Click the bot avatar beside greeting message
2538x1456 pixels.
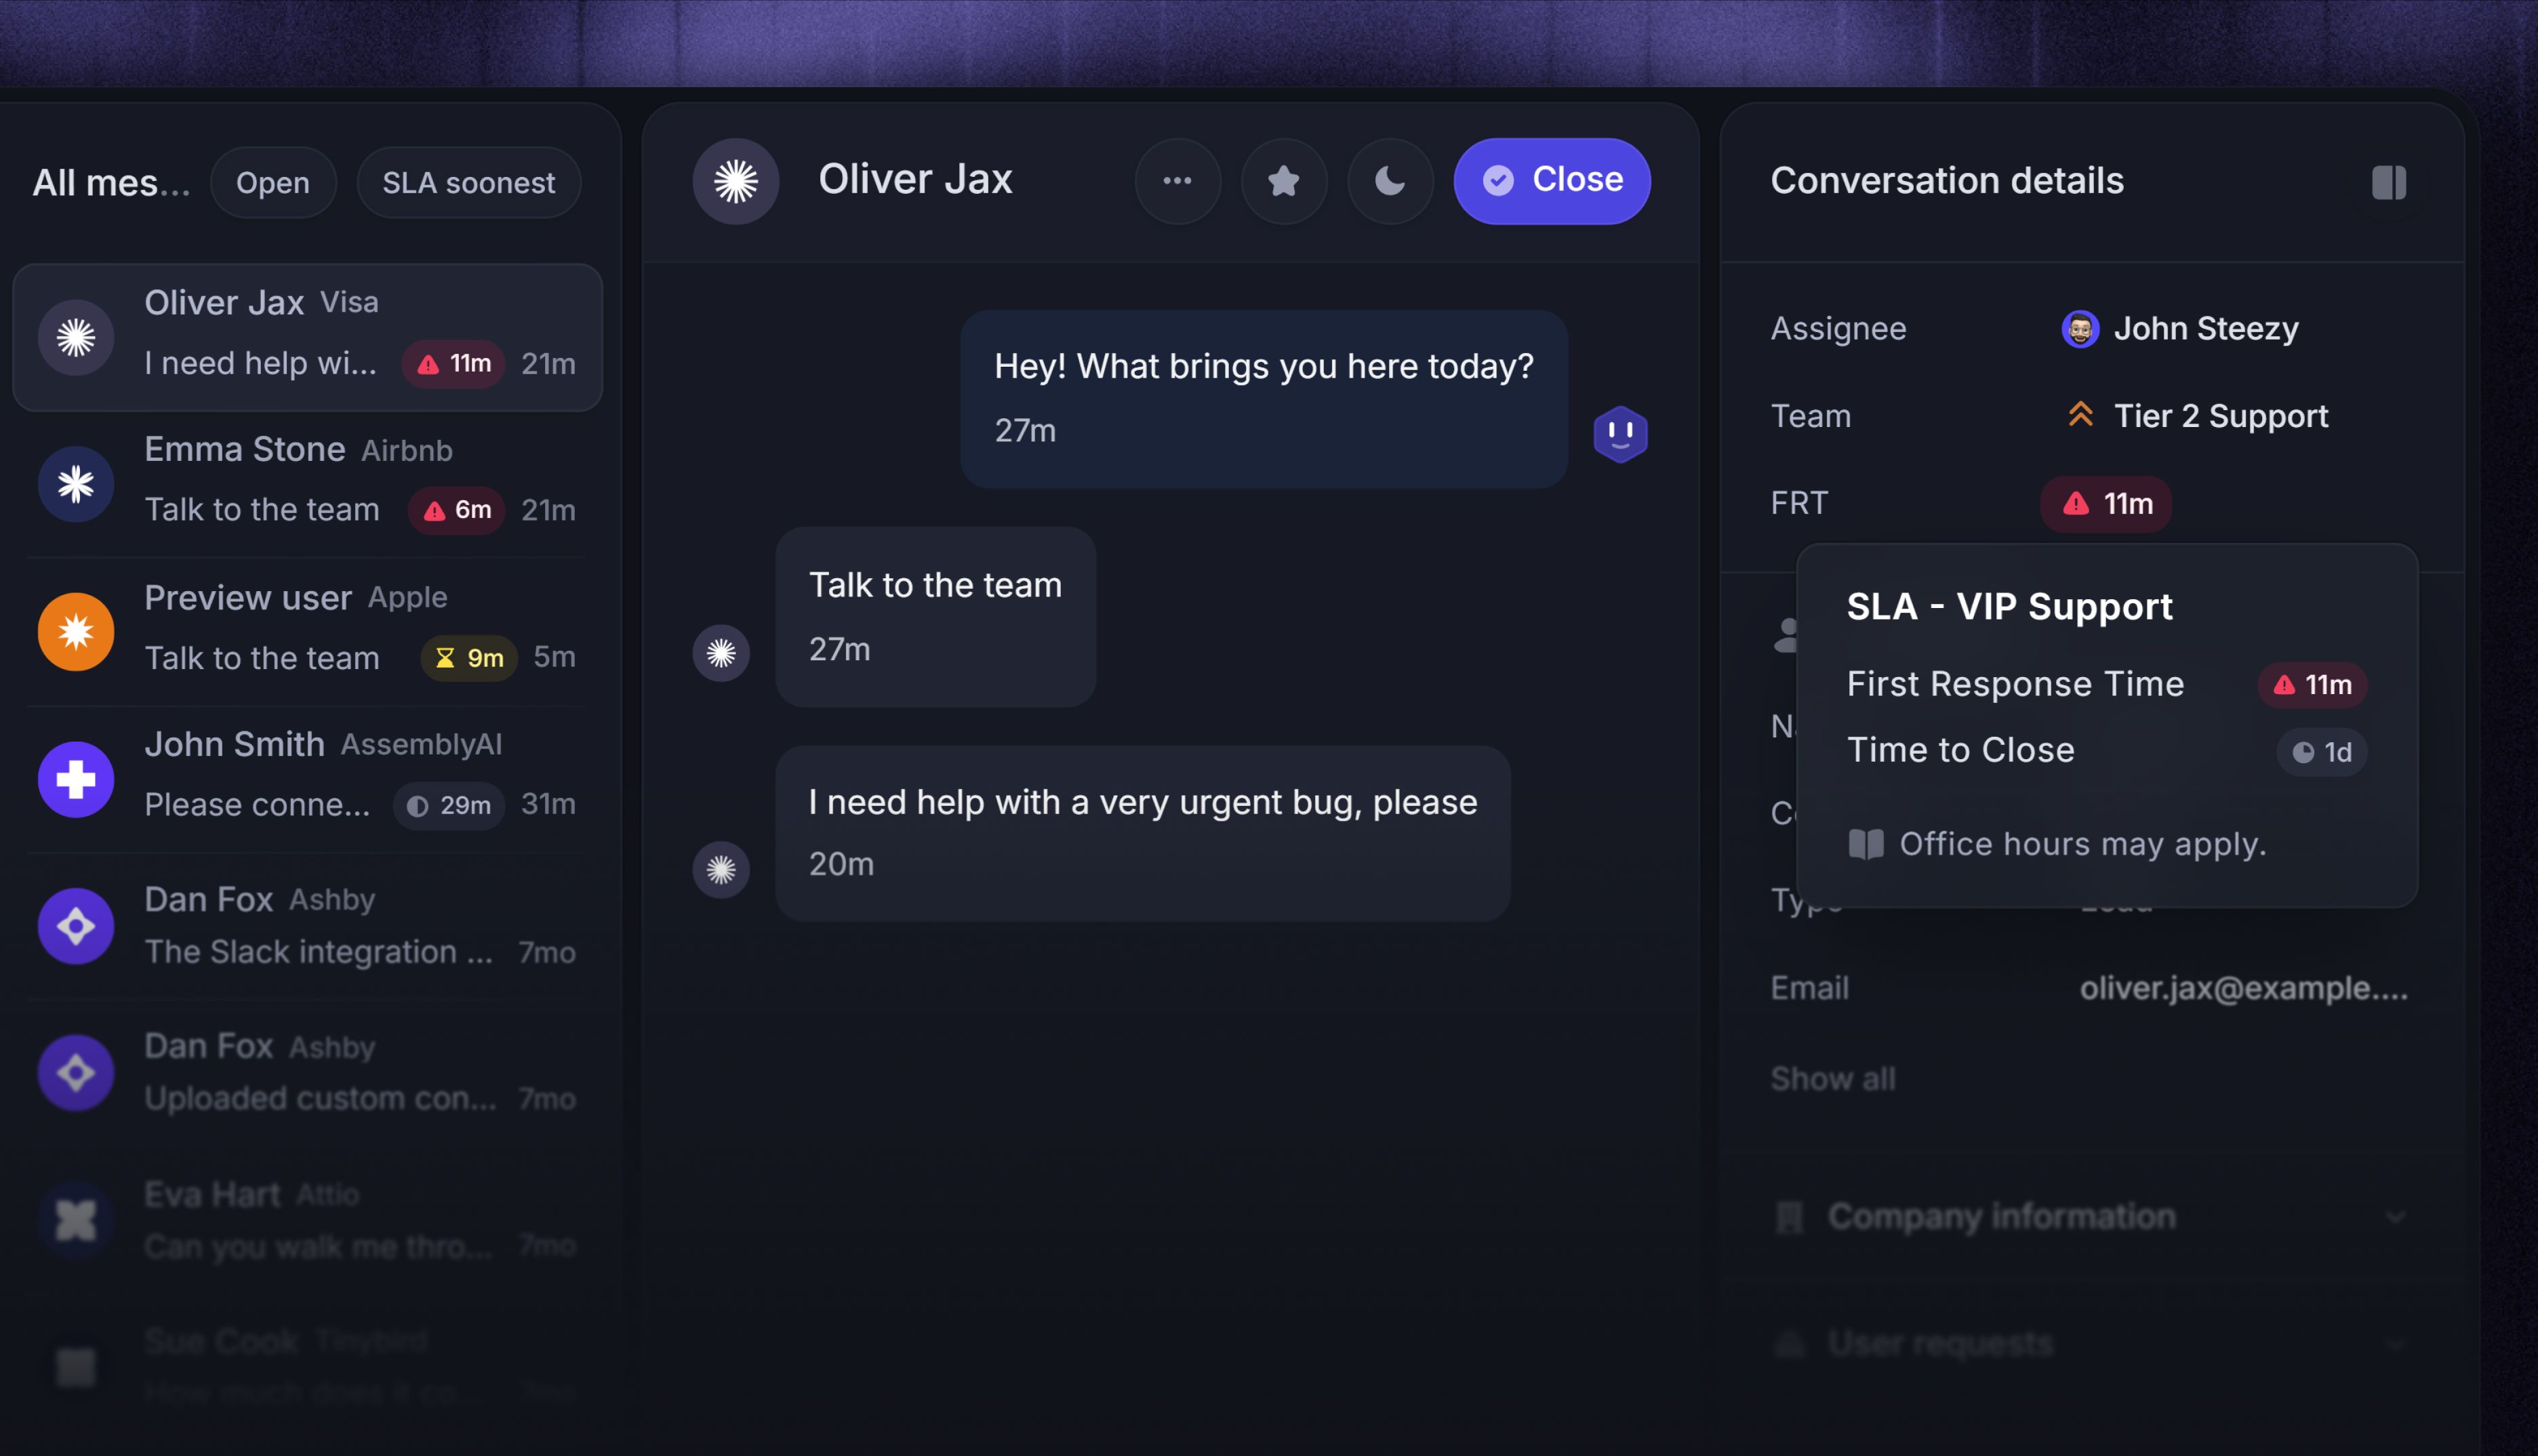[x=1620, y=434]
